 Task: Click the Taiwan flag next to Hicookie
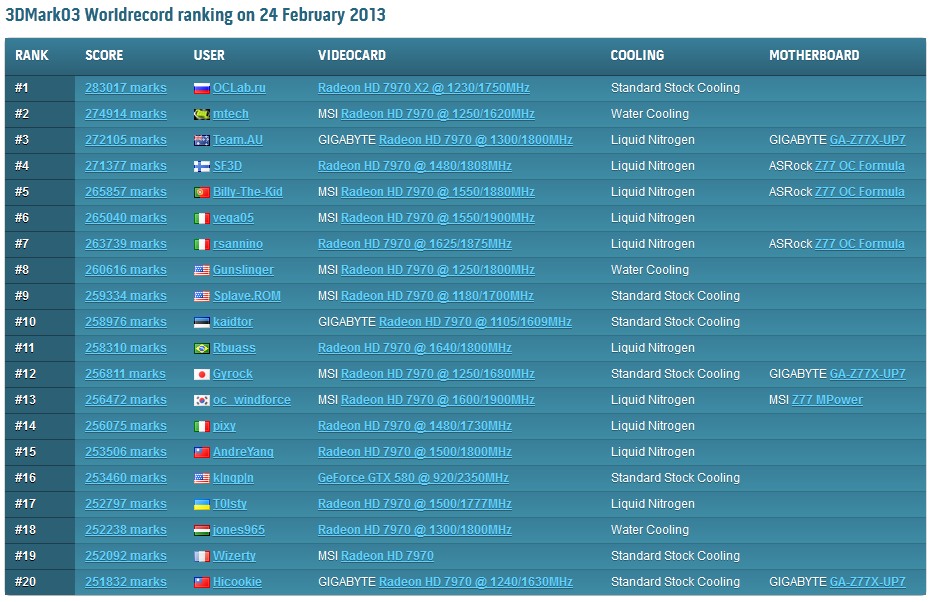coord(202,582)
